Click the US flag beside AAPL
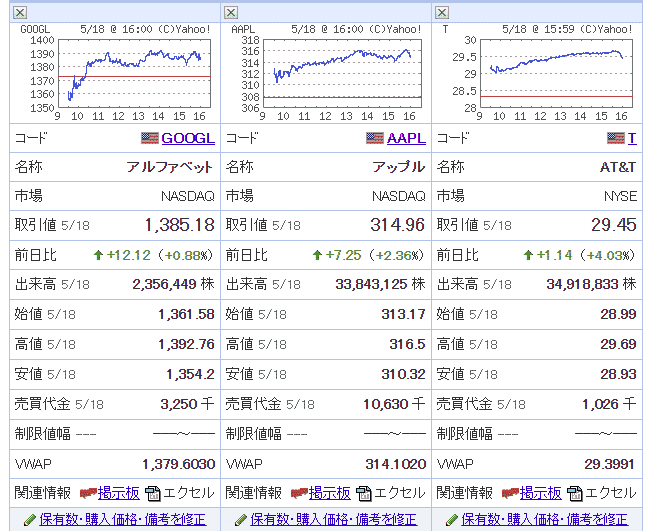Viewport: 647px width, 531px height. 375,138
